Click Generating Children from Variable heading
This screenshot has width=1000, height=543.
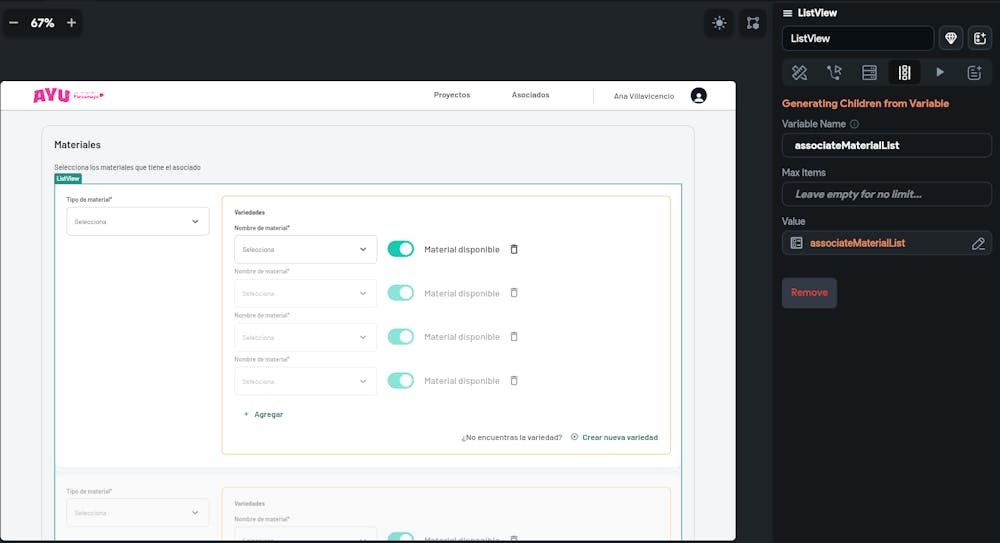point(865,103)
